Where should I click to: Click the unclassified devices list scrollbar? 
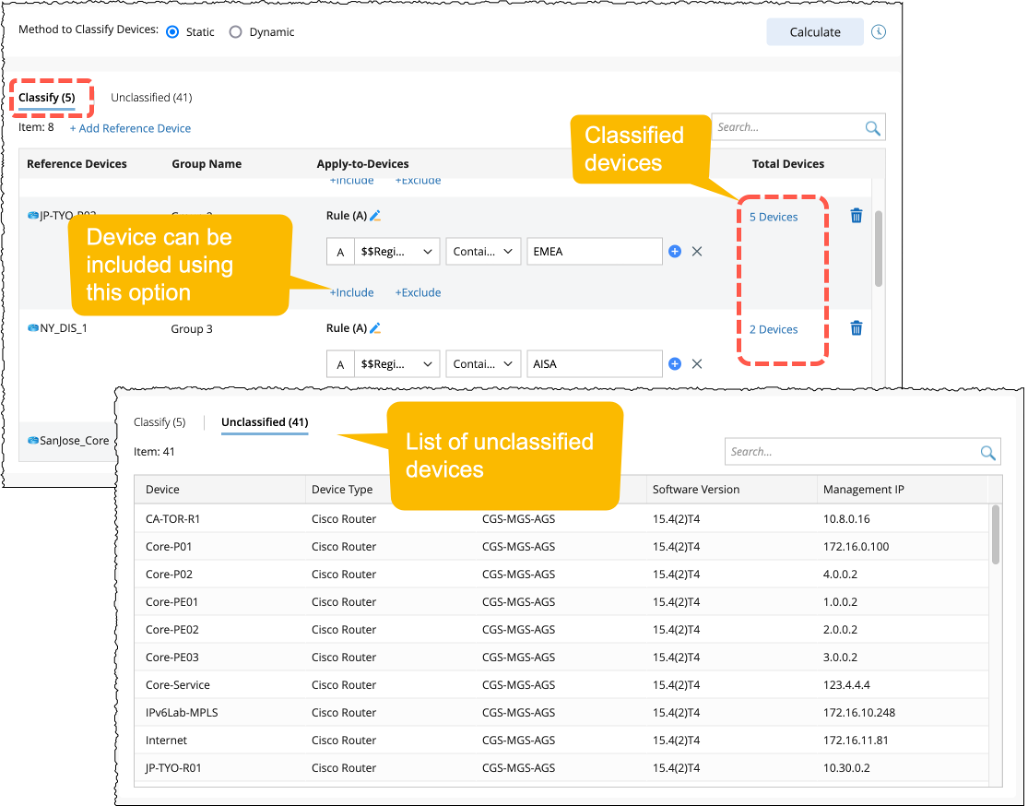click(995, 535)
